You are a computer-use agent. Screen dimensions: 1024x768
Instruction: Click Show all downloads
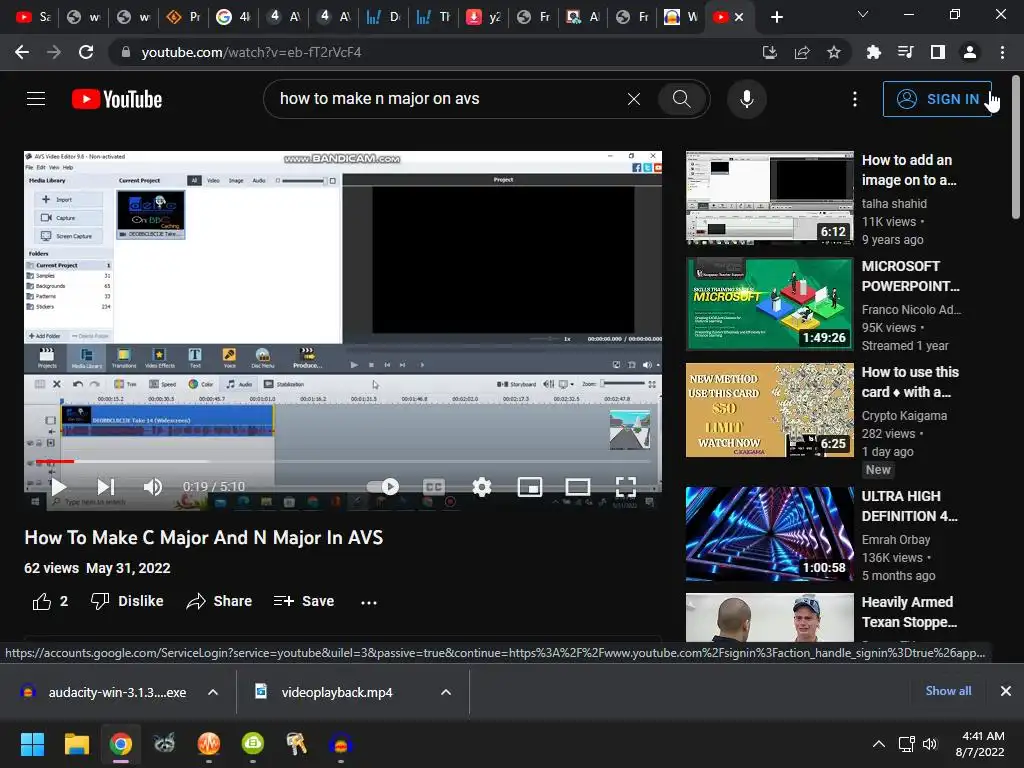point(948,691)
